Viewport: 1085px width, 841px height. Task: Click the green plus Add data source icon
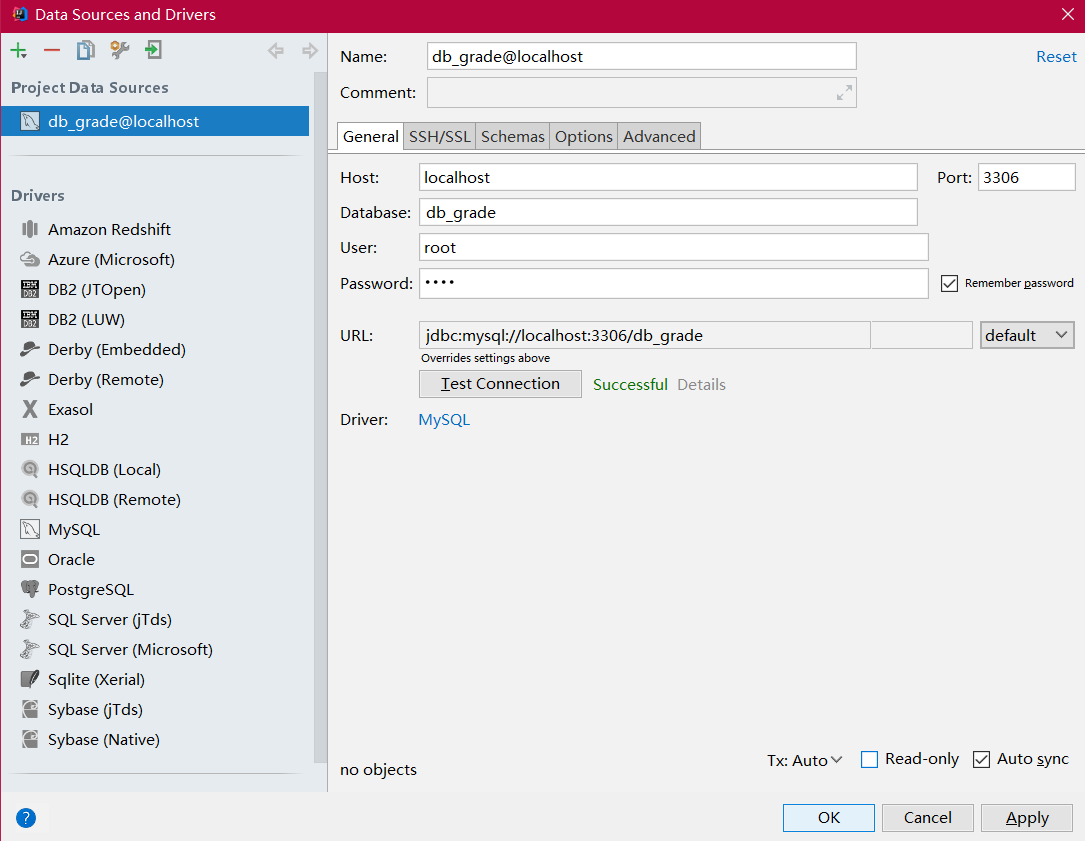tap(19, 51)
